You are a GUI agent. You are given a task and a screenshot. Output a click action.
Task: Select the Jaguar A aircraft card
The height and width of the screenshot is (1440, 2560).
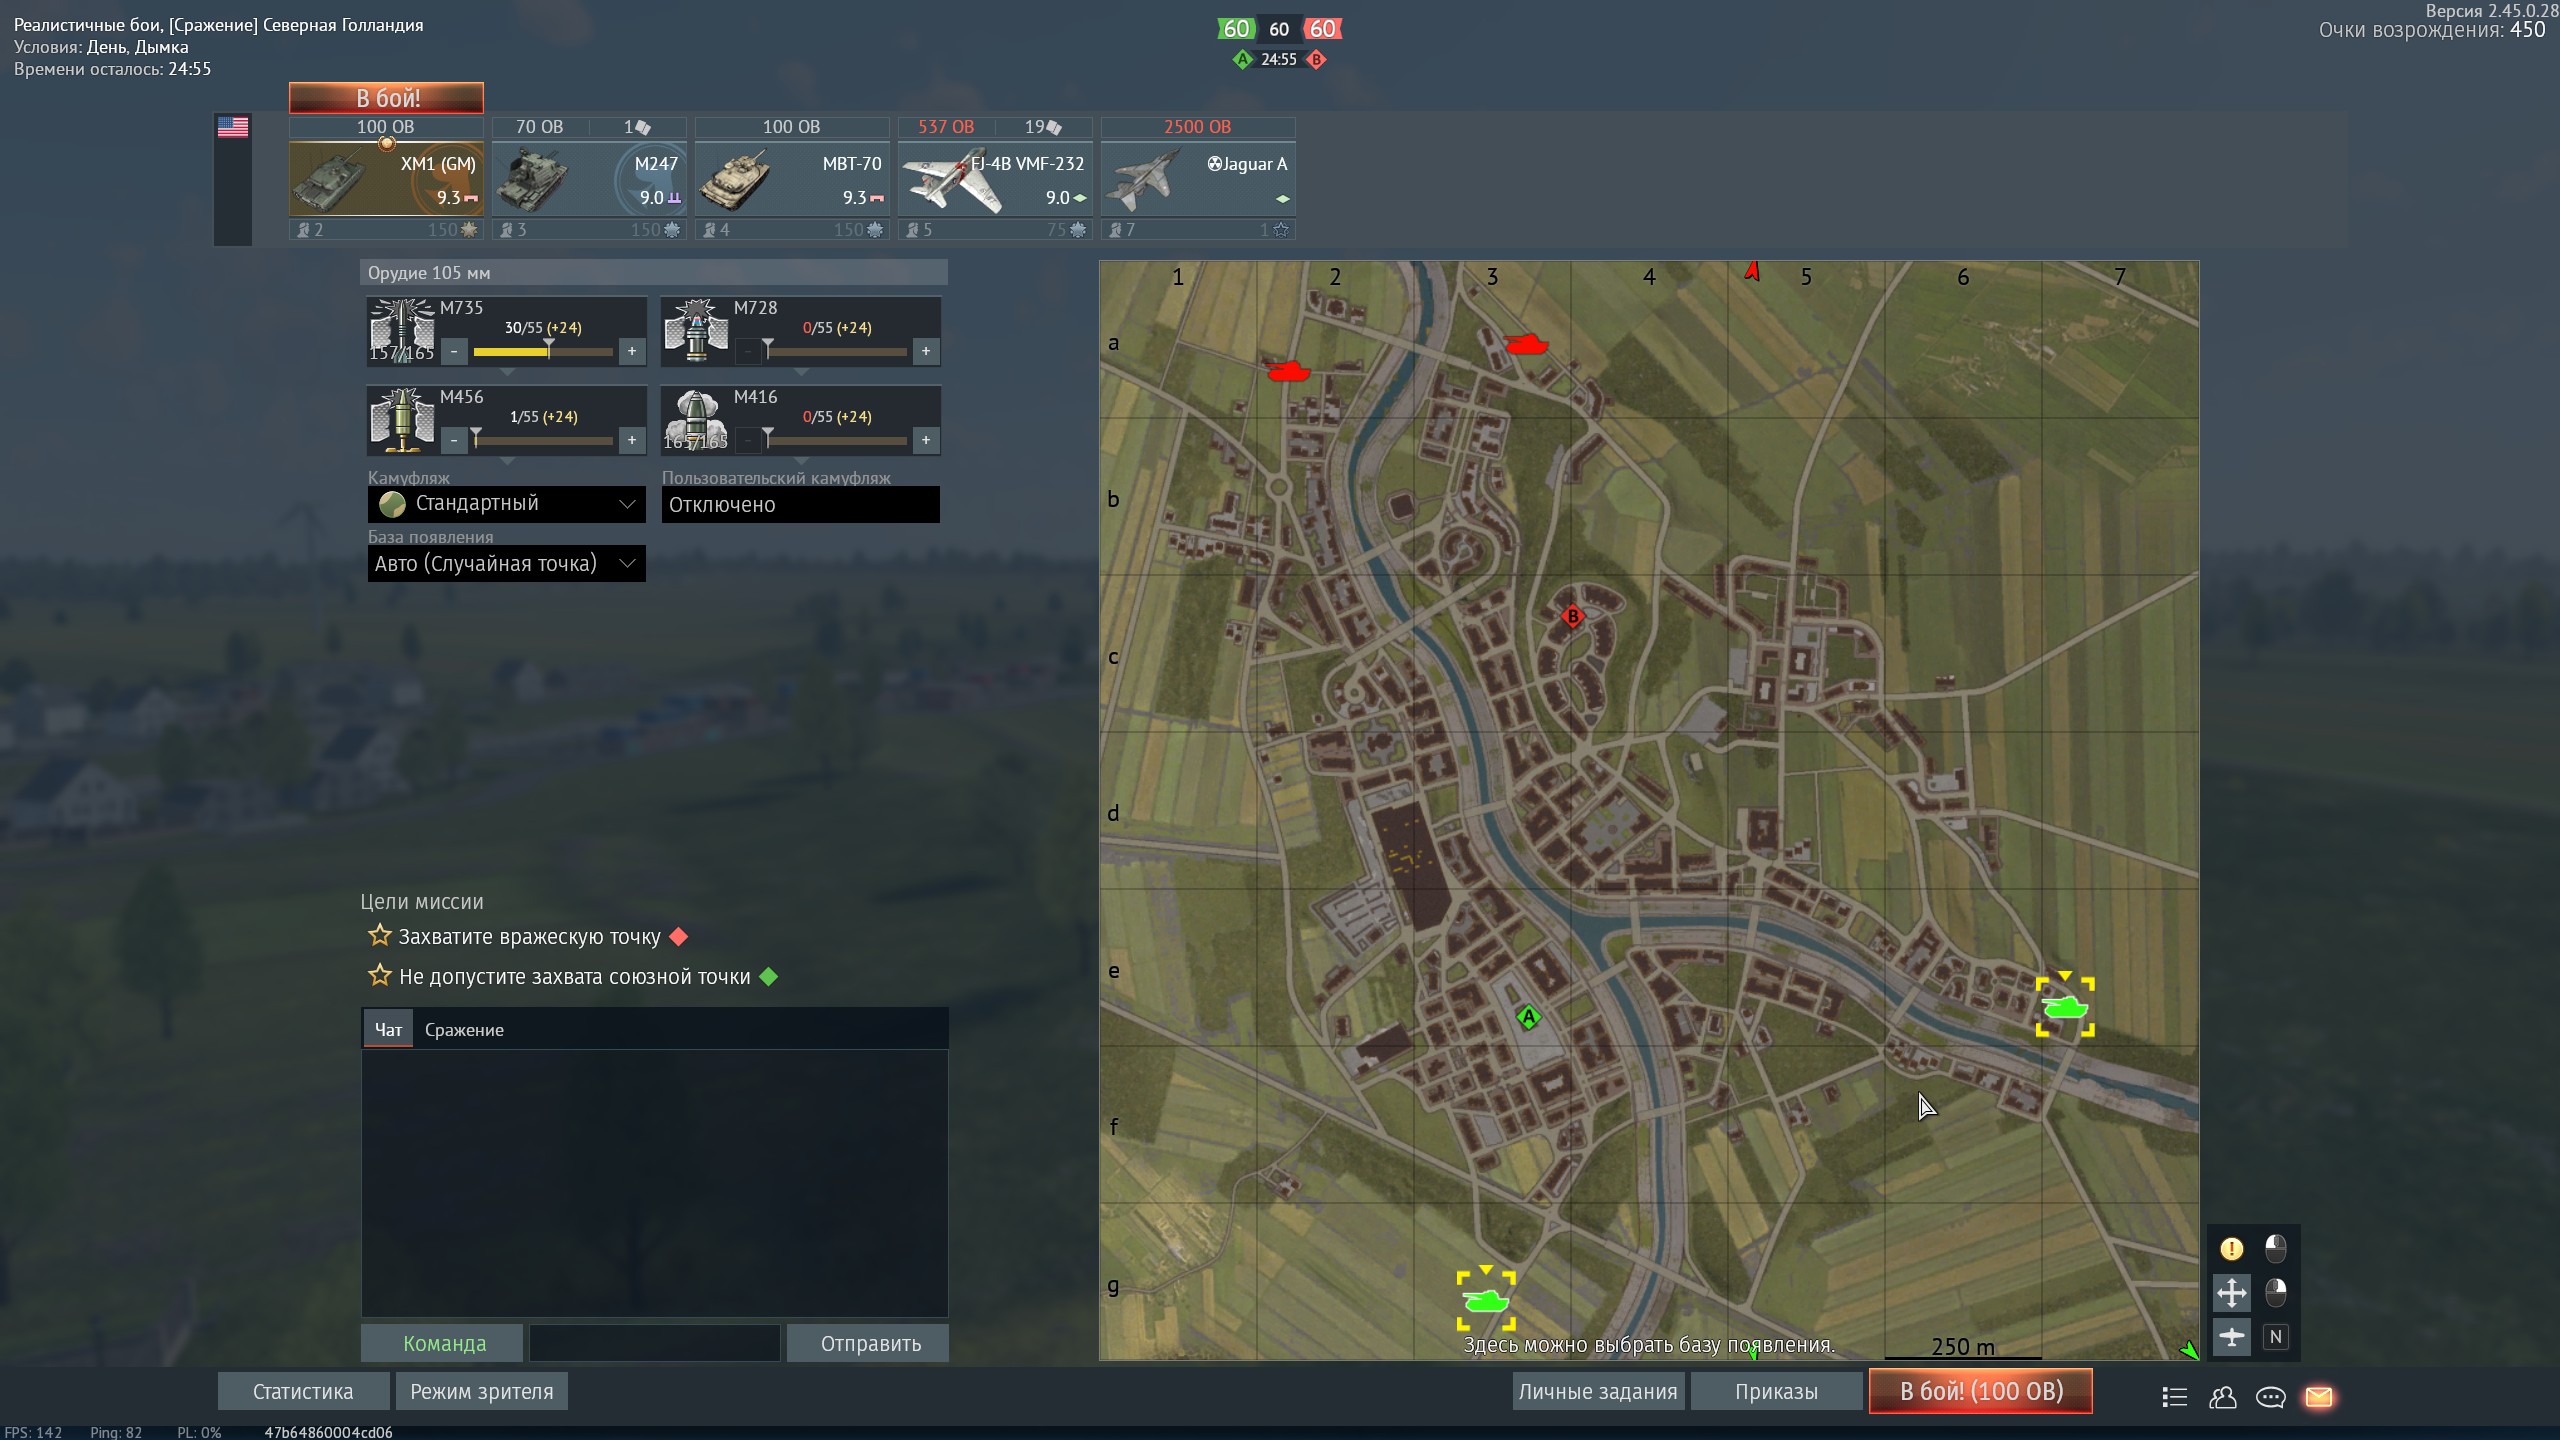tap(1198, 178)
